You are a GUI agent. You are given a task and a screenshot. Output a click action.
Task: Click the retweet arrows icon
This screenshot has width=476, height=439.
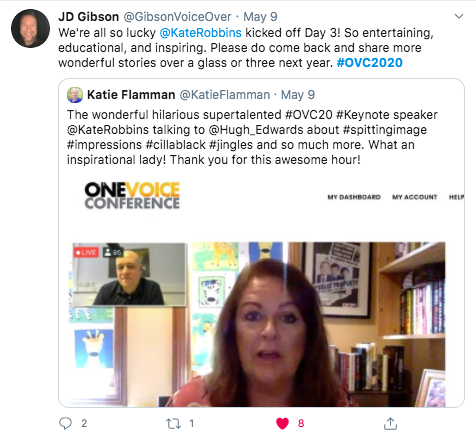click(173, 424)
